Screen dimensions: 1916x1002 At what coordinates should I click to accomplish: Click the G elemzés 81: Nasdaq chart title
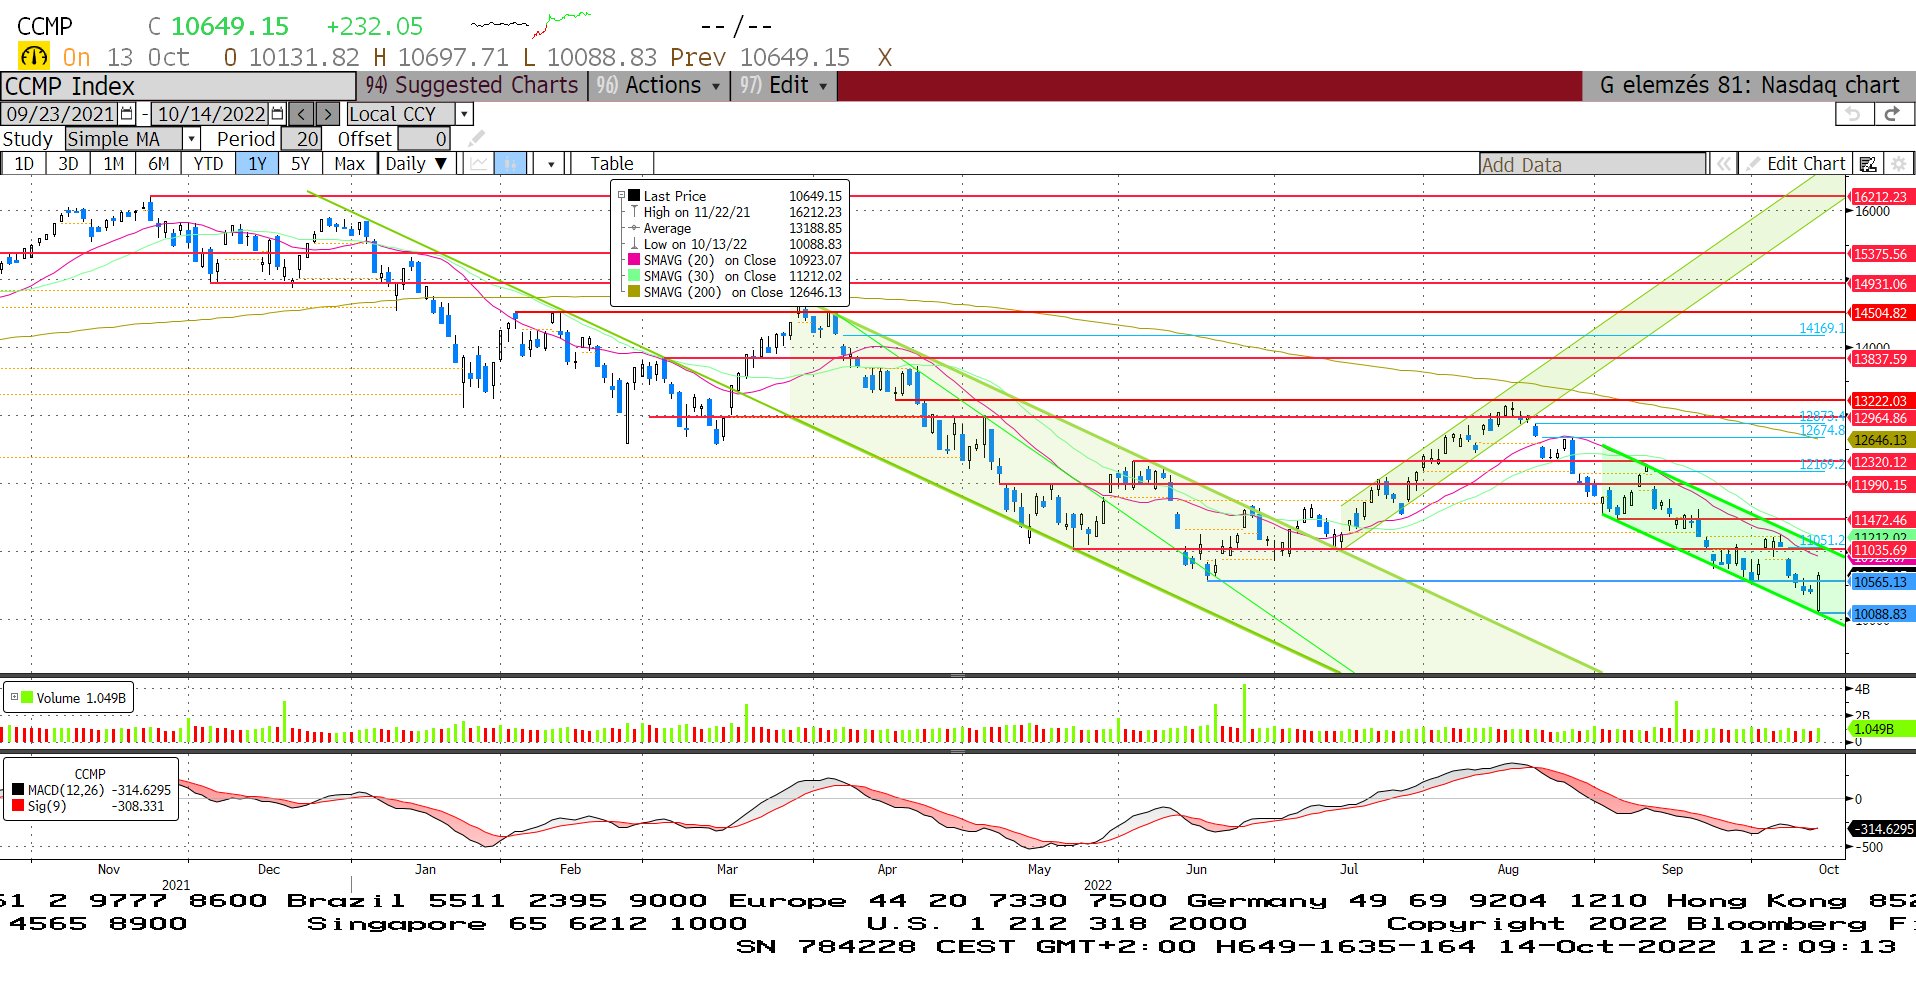(x=1749, y=86)
